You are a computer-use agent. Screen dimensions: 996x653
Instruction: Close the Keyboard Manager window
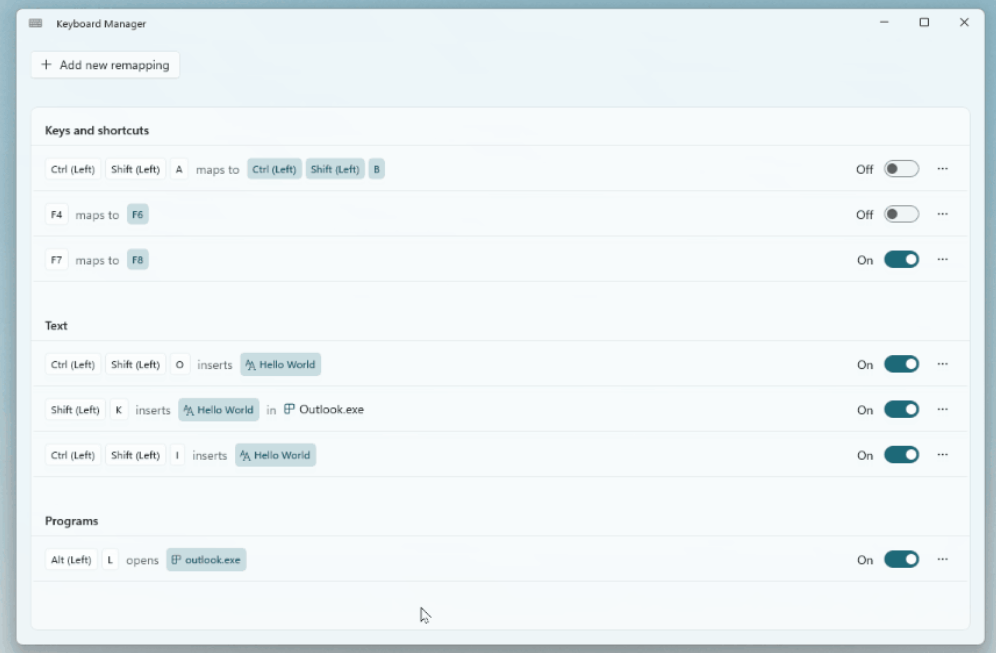pos(964,22)
